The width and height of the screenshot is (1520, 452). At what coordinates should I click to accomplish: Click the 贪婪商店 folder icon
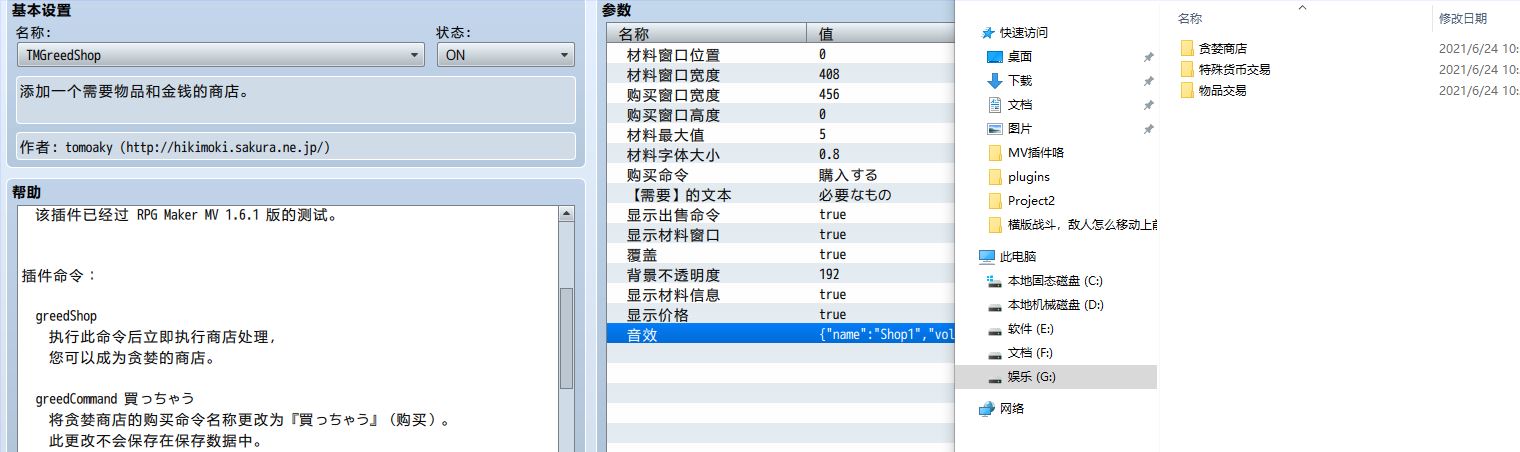[1187, 48]
